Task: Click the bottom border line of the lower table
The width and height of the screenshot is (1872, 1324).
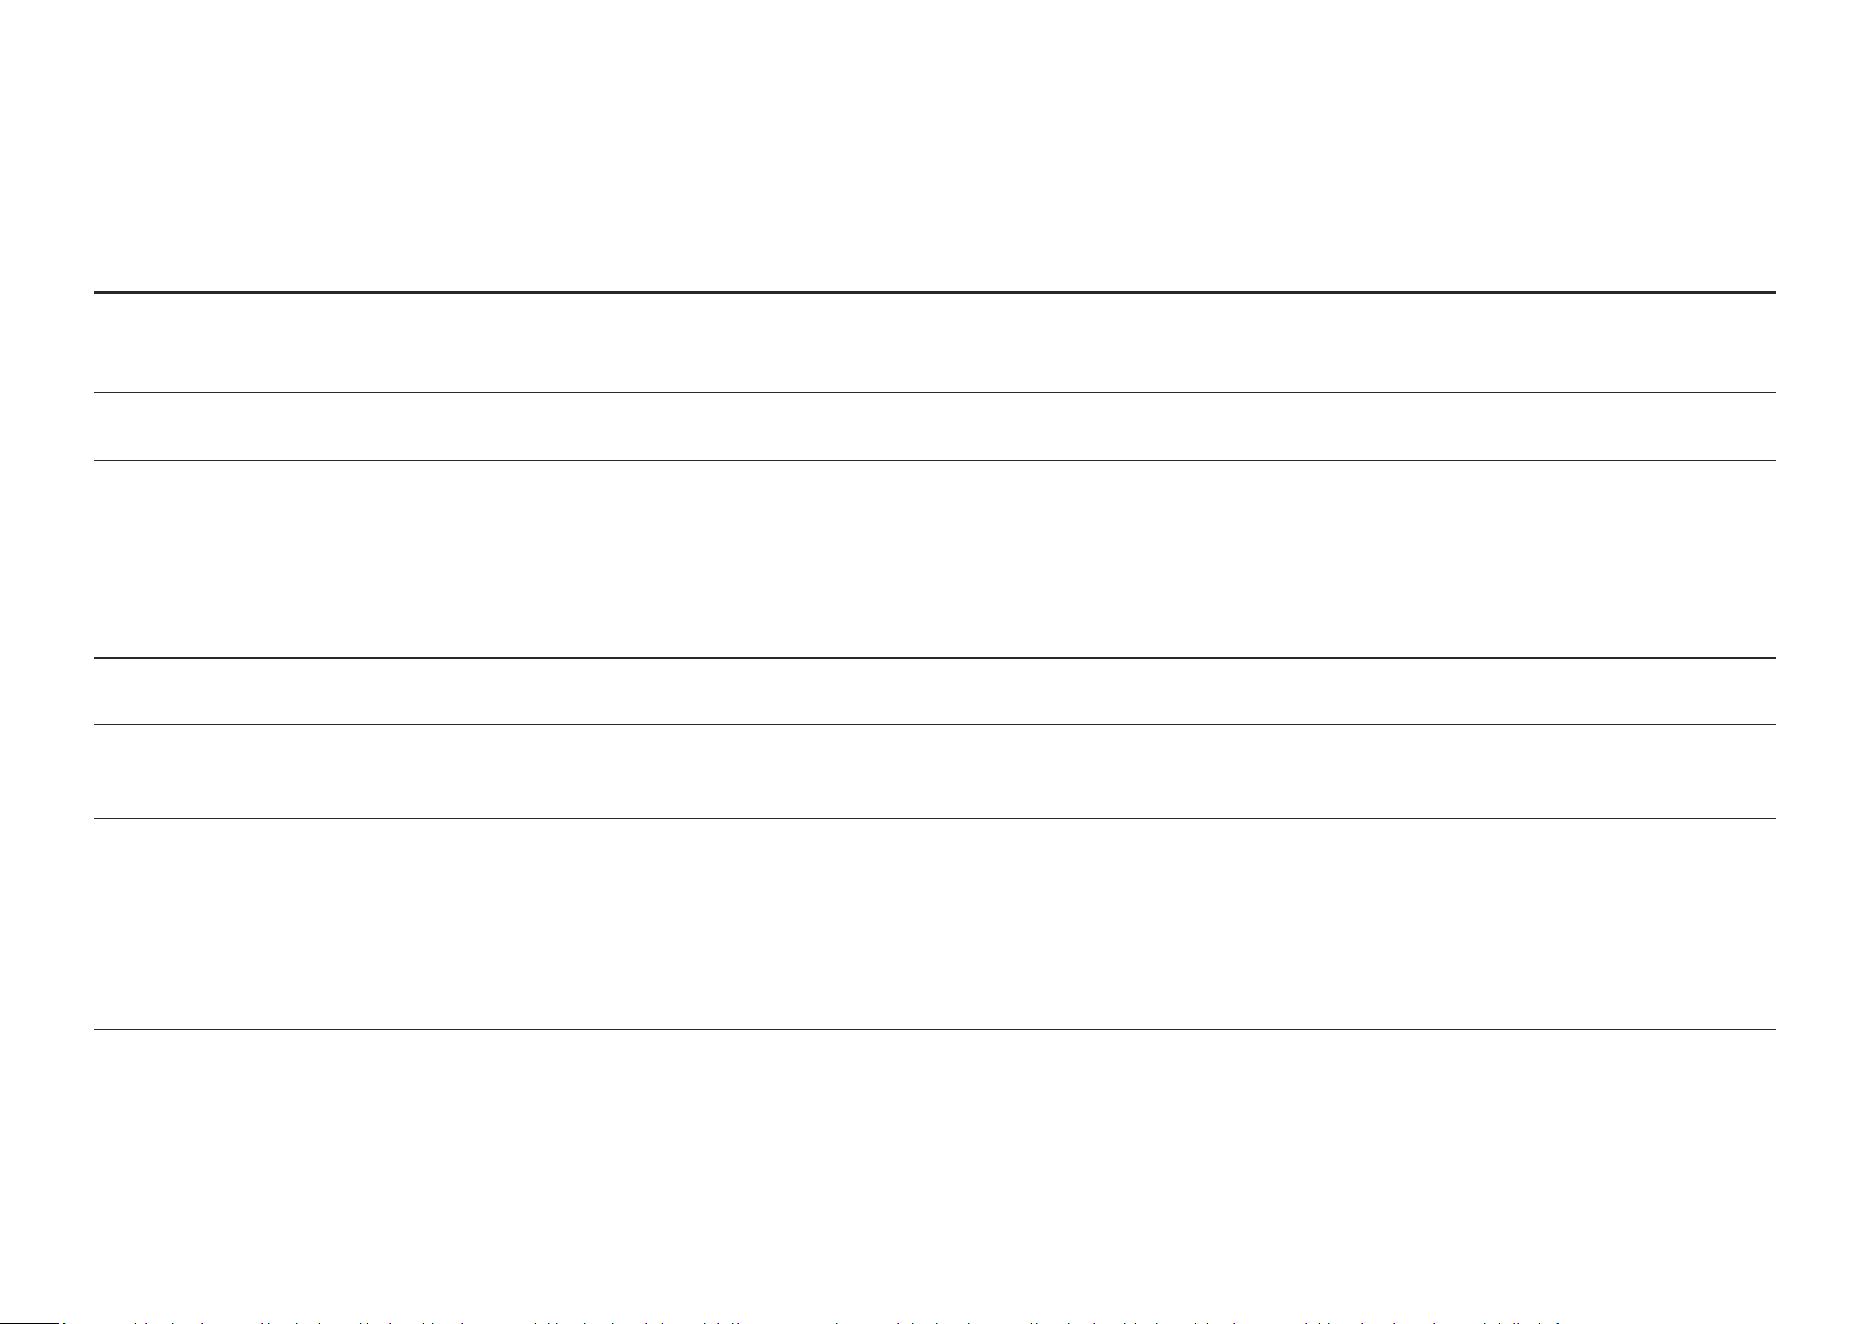Action: tap(934, 1029)
